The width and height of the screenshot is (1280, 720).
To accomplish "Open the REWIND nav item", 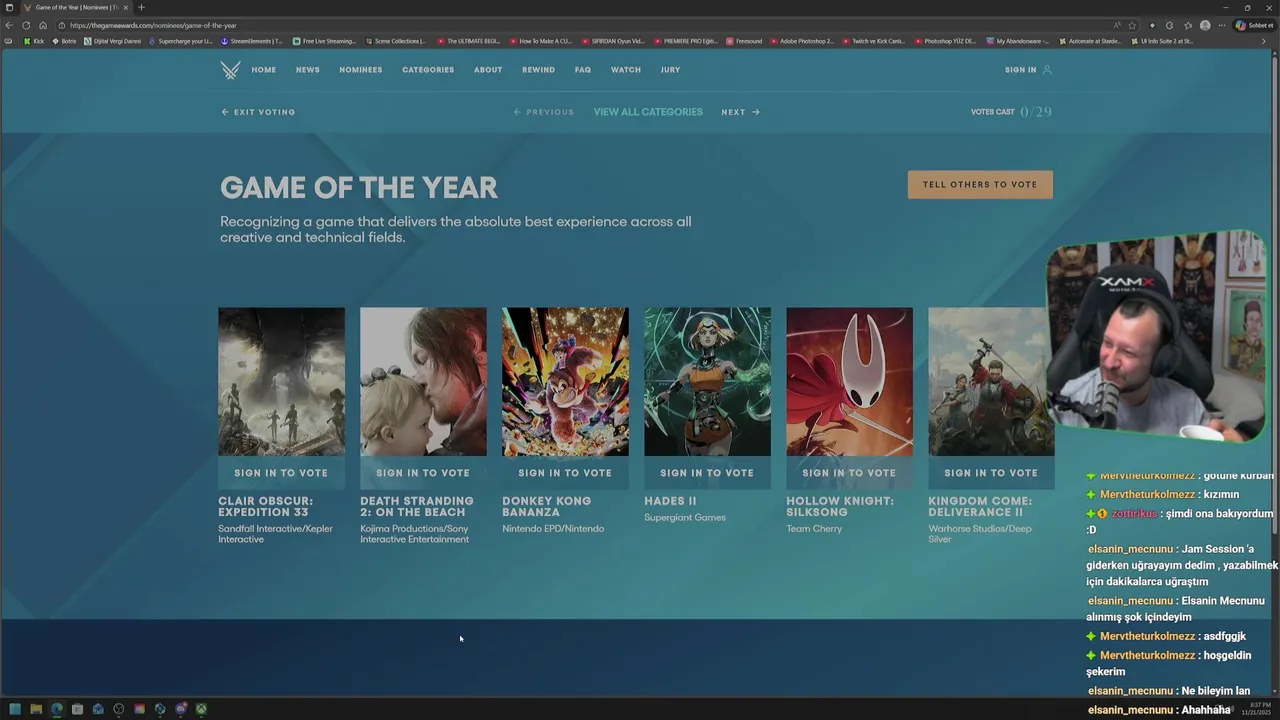I will coord(538,70).
